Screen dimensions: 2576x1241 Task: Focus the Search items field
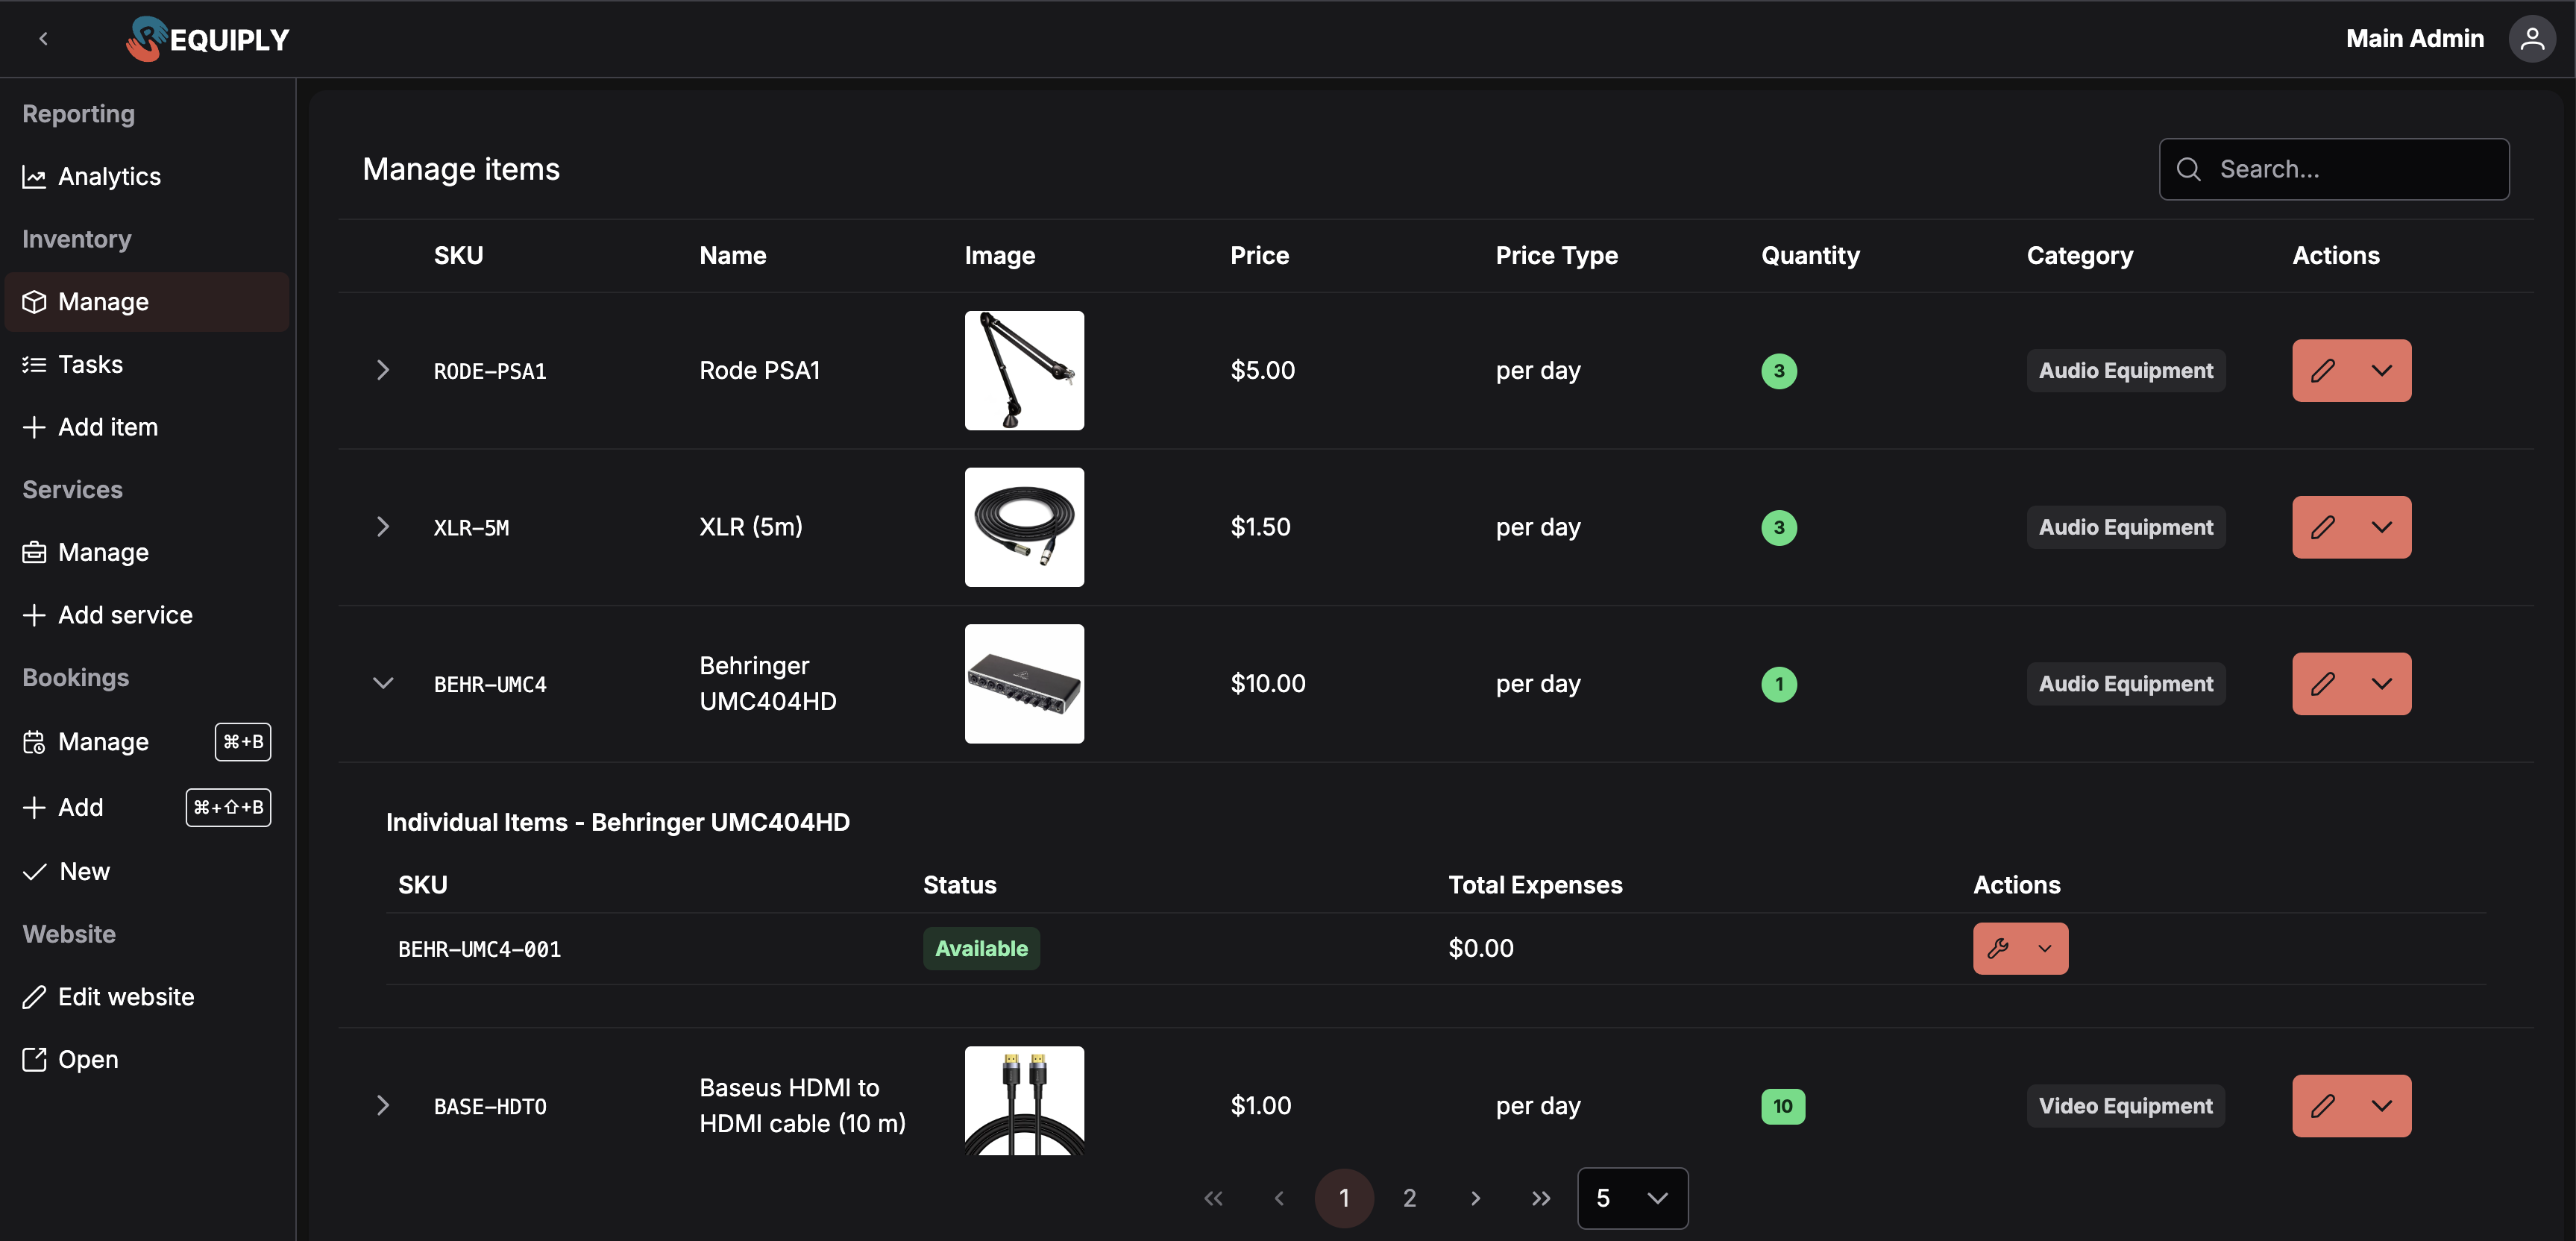pos(2350,169)
